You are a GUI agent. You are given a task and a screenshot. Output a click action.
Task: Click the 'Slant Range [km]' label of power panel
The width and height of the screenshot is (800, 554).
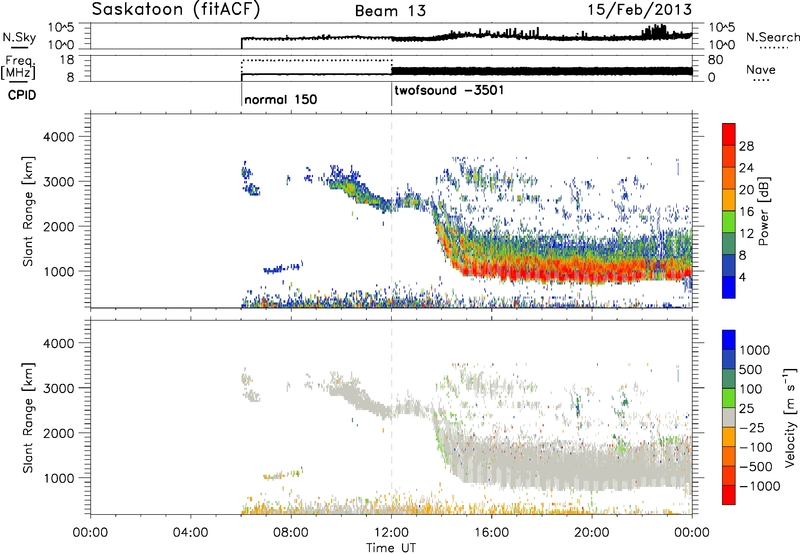(28, 211)
